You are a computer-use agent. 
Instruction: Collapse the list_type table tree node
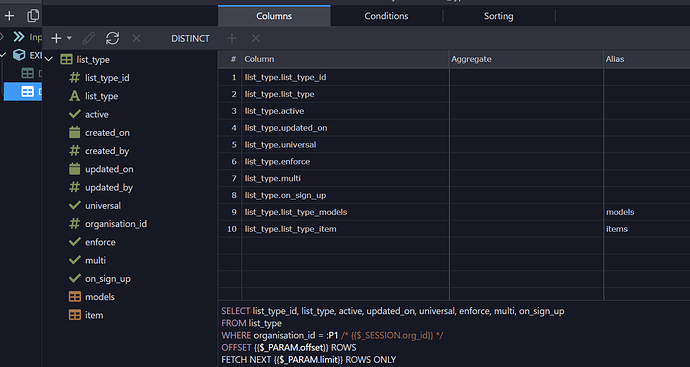48,59
